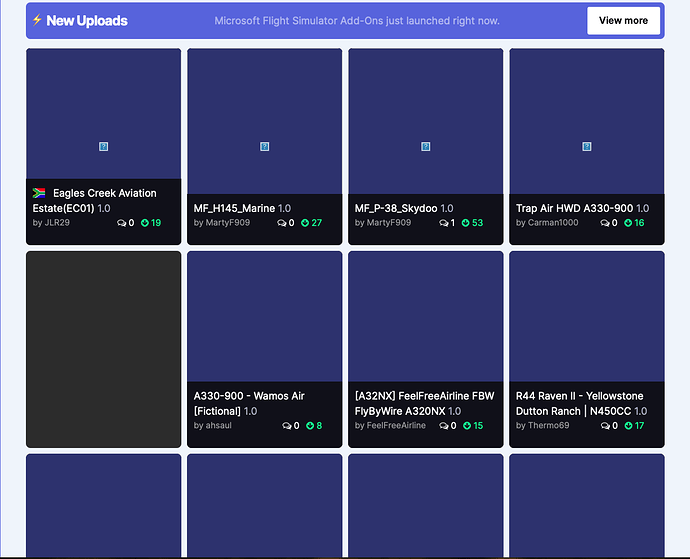Click the download count 19 on Eagles Creek

[x=156, y=223]
